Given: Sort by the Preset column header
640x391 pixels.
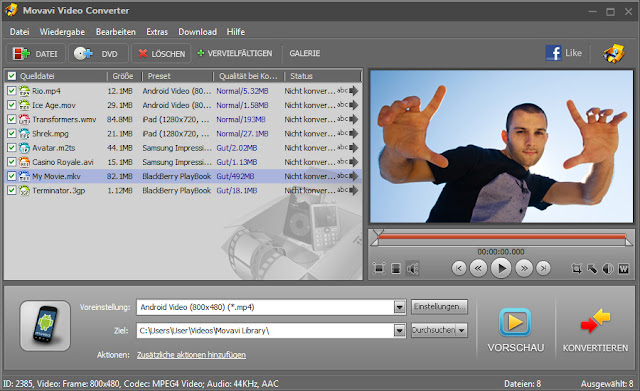Looking at the screenshot, I should pyautogui.click(x=177, y=76).
